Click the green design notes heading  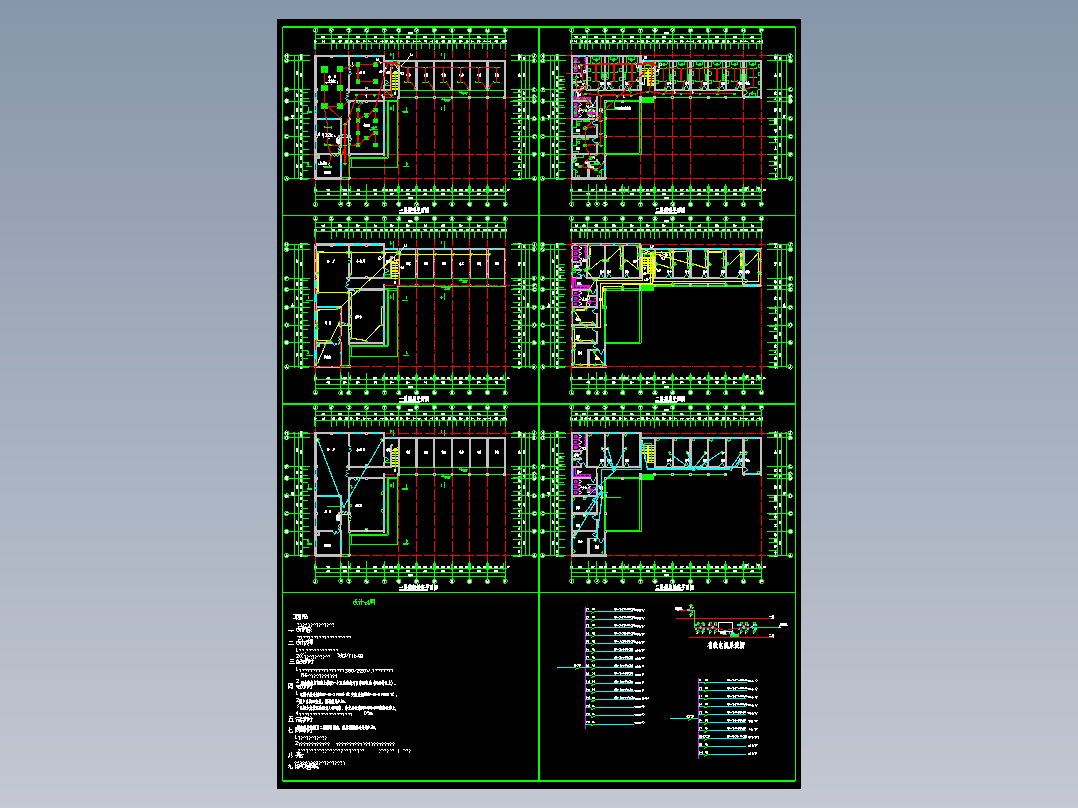point(364,602)
